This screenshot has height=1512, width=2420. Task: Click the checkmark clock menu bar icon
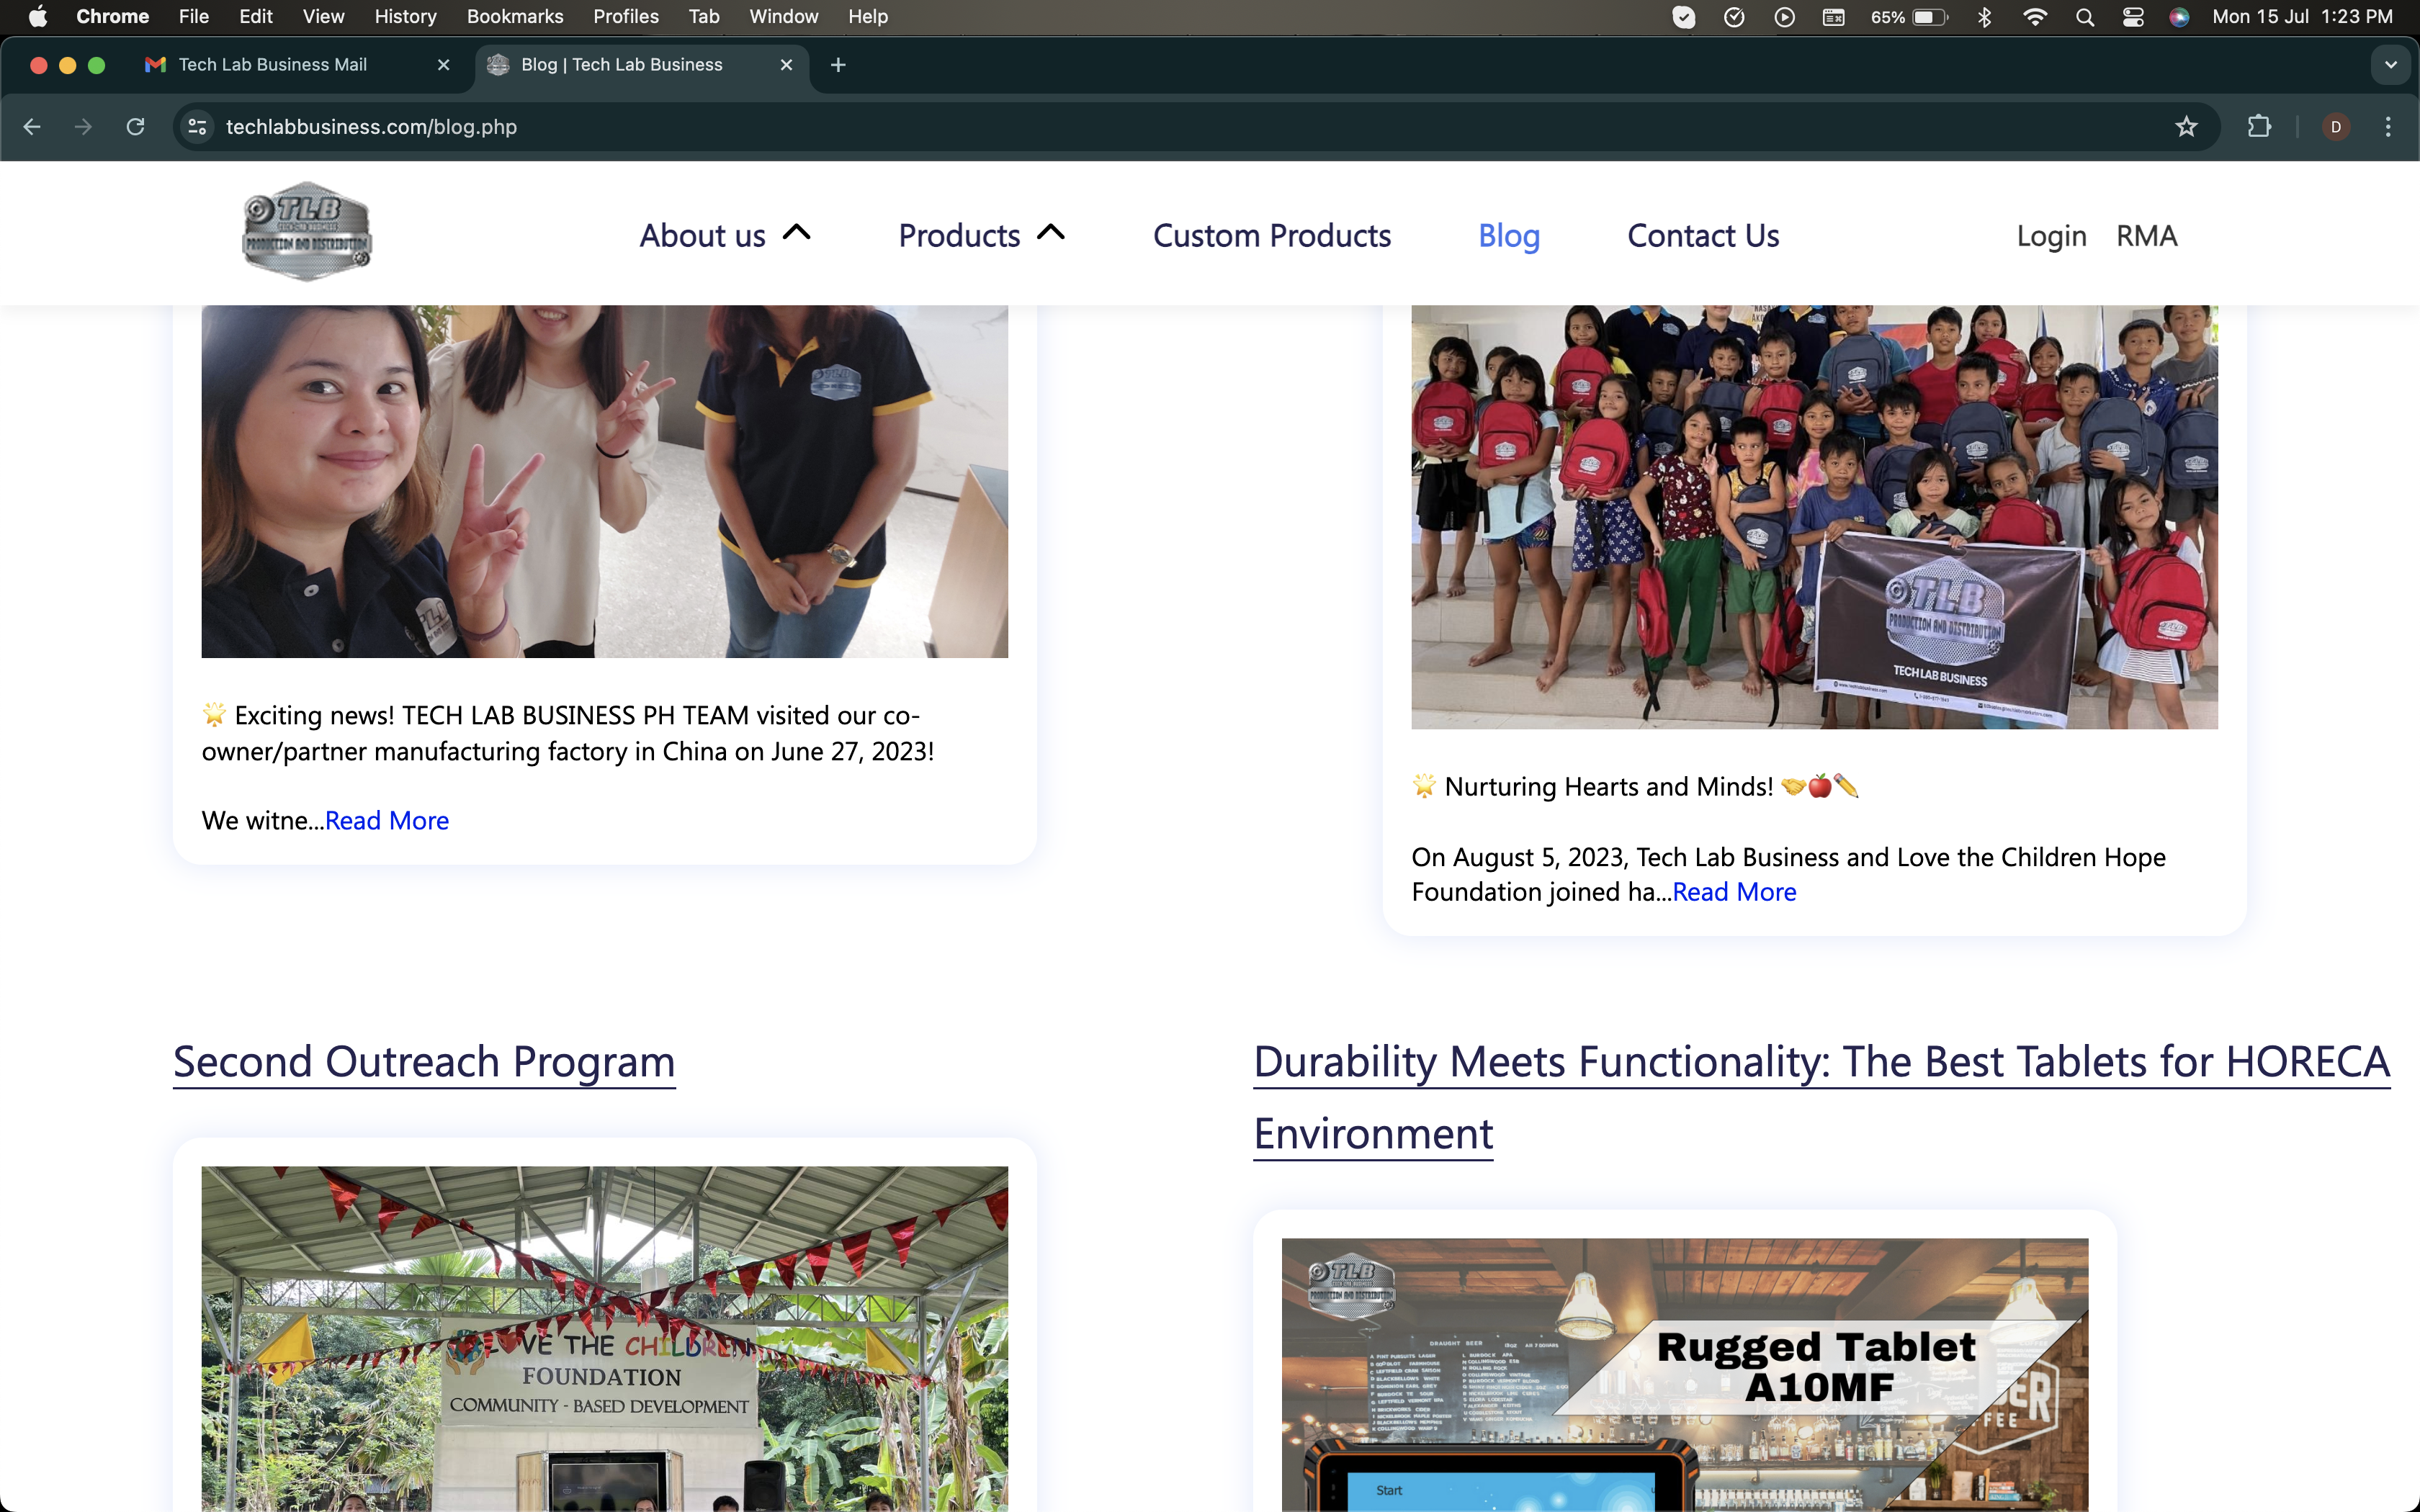1734,17
